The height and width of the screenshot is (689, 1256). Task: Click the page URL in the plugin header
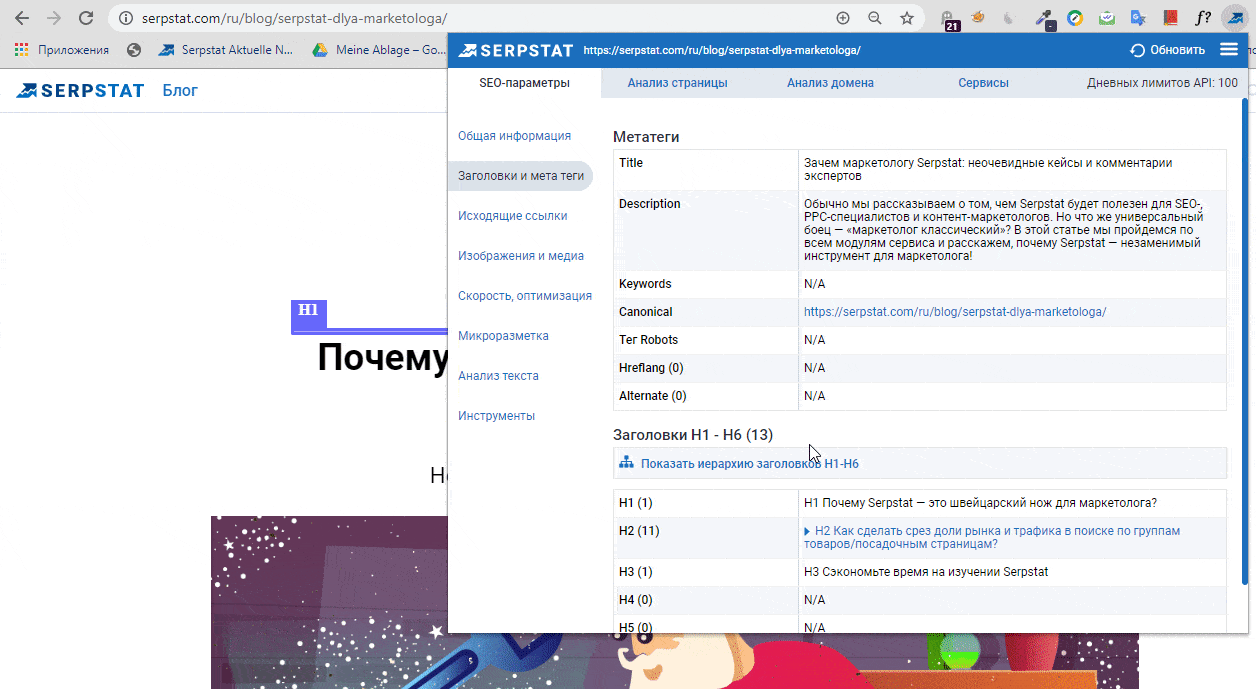tap(721, 50)
